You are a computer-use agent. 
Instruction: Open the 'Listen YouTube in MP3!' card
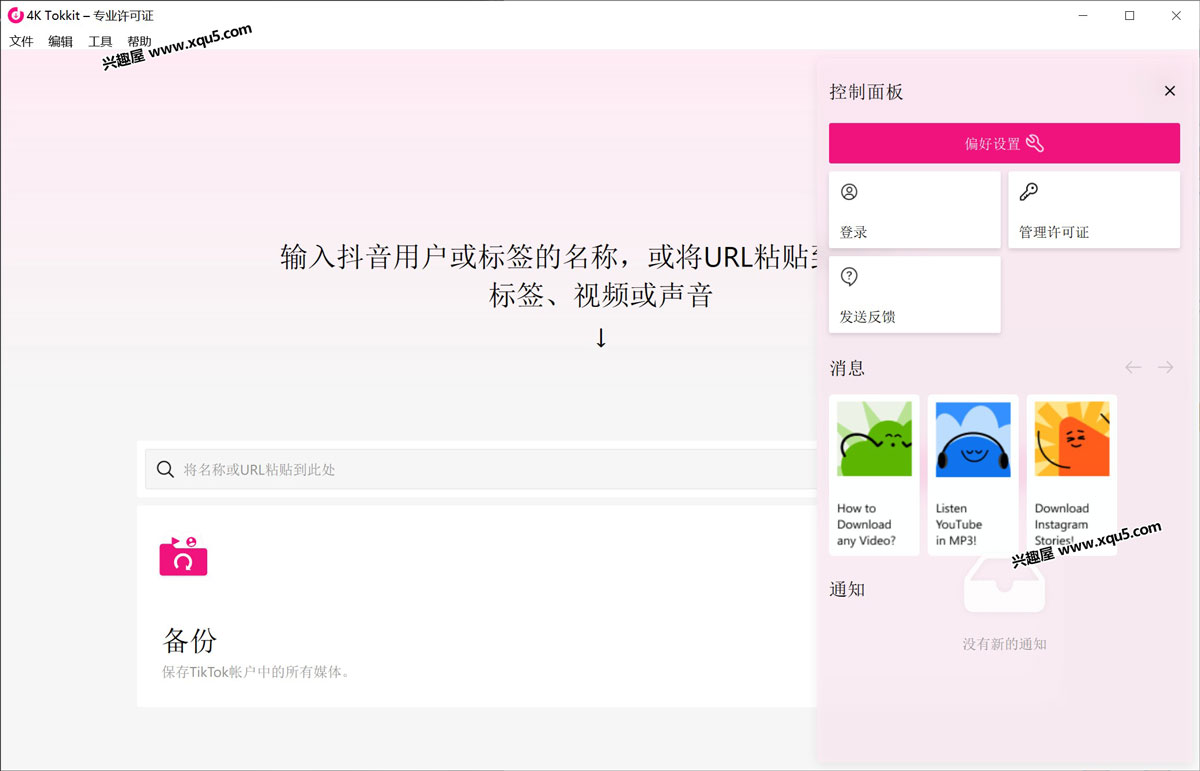[973, 475]
